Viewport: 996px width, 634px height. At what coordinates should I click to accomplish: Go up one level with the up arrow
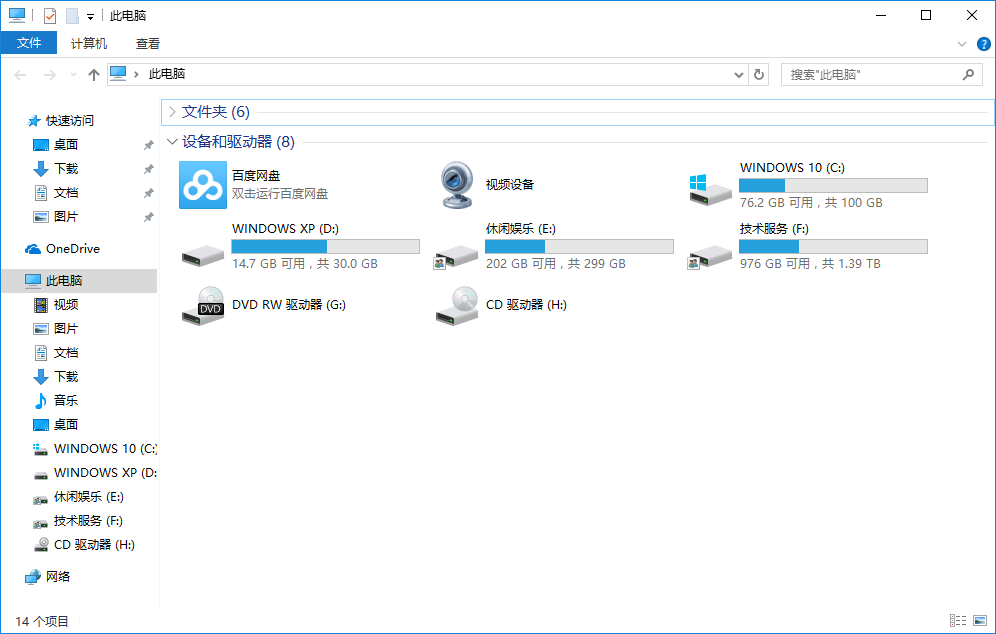point(94,75)
